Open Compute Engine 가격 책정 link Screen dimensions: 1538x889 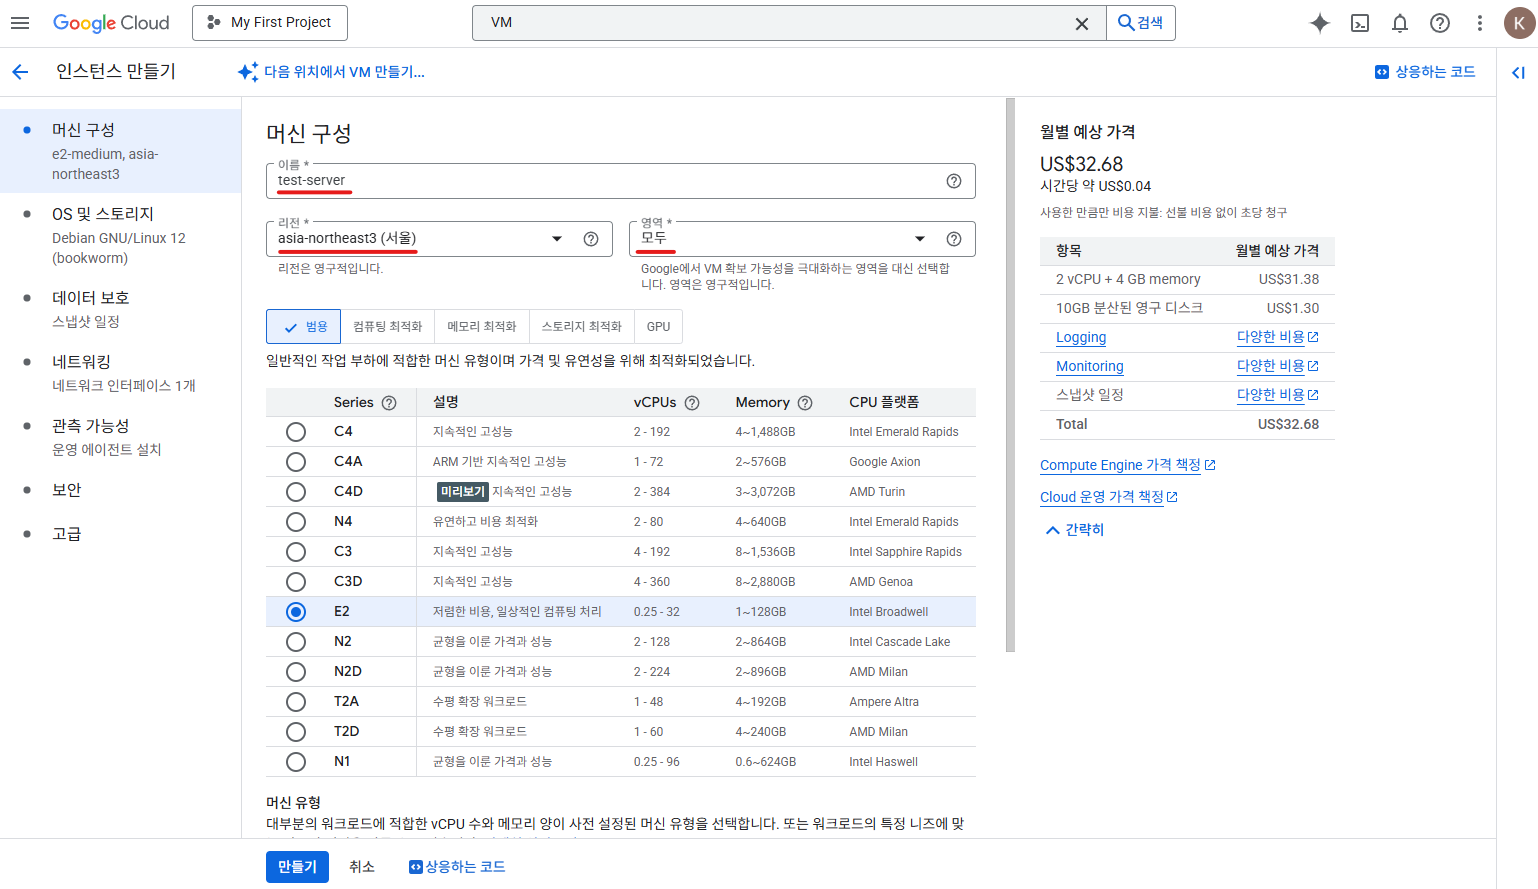1128,466
